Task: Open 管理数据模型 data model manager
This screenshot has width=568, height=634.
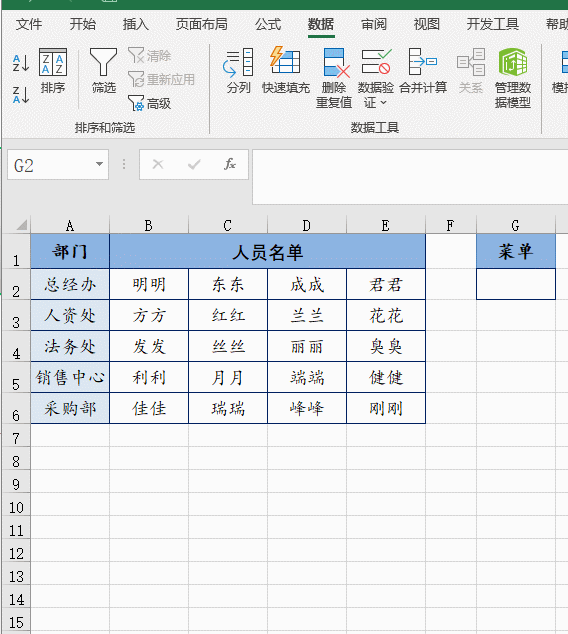Action: click(513, 78)
